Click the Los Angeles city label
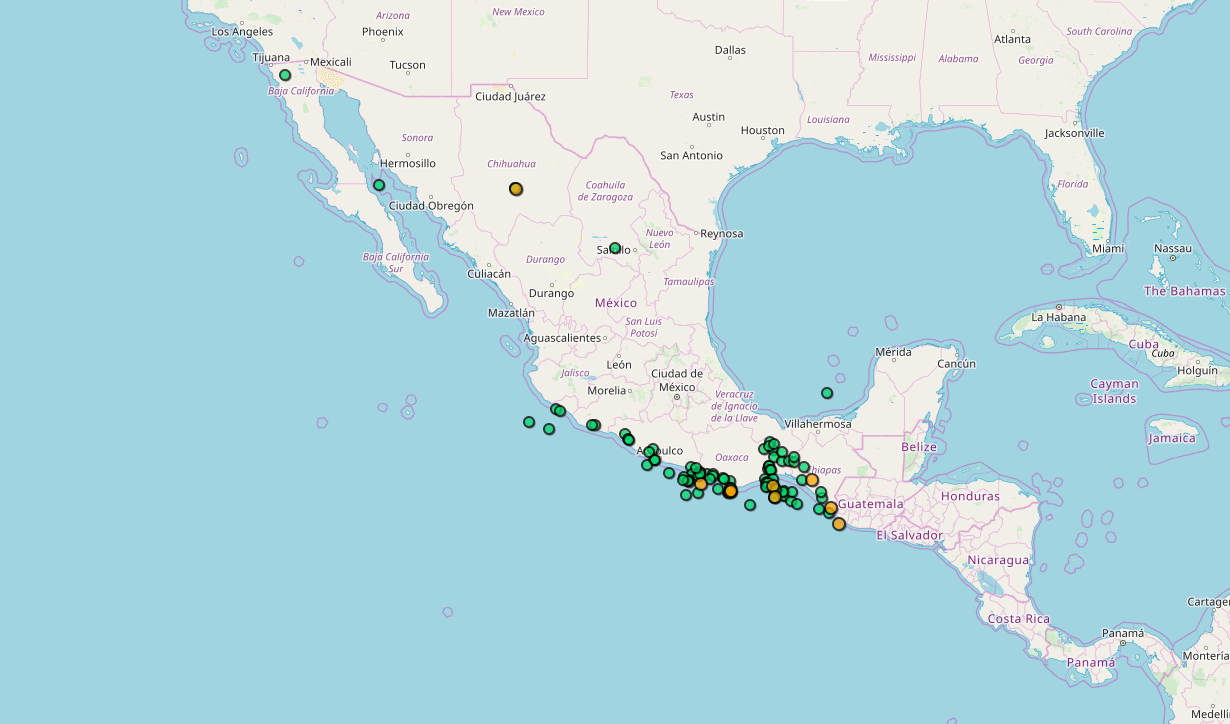The image size is (1230, 724). tap(242, 32)
